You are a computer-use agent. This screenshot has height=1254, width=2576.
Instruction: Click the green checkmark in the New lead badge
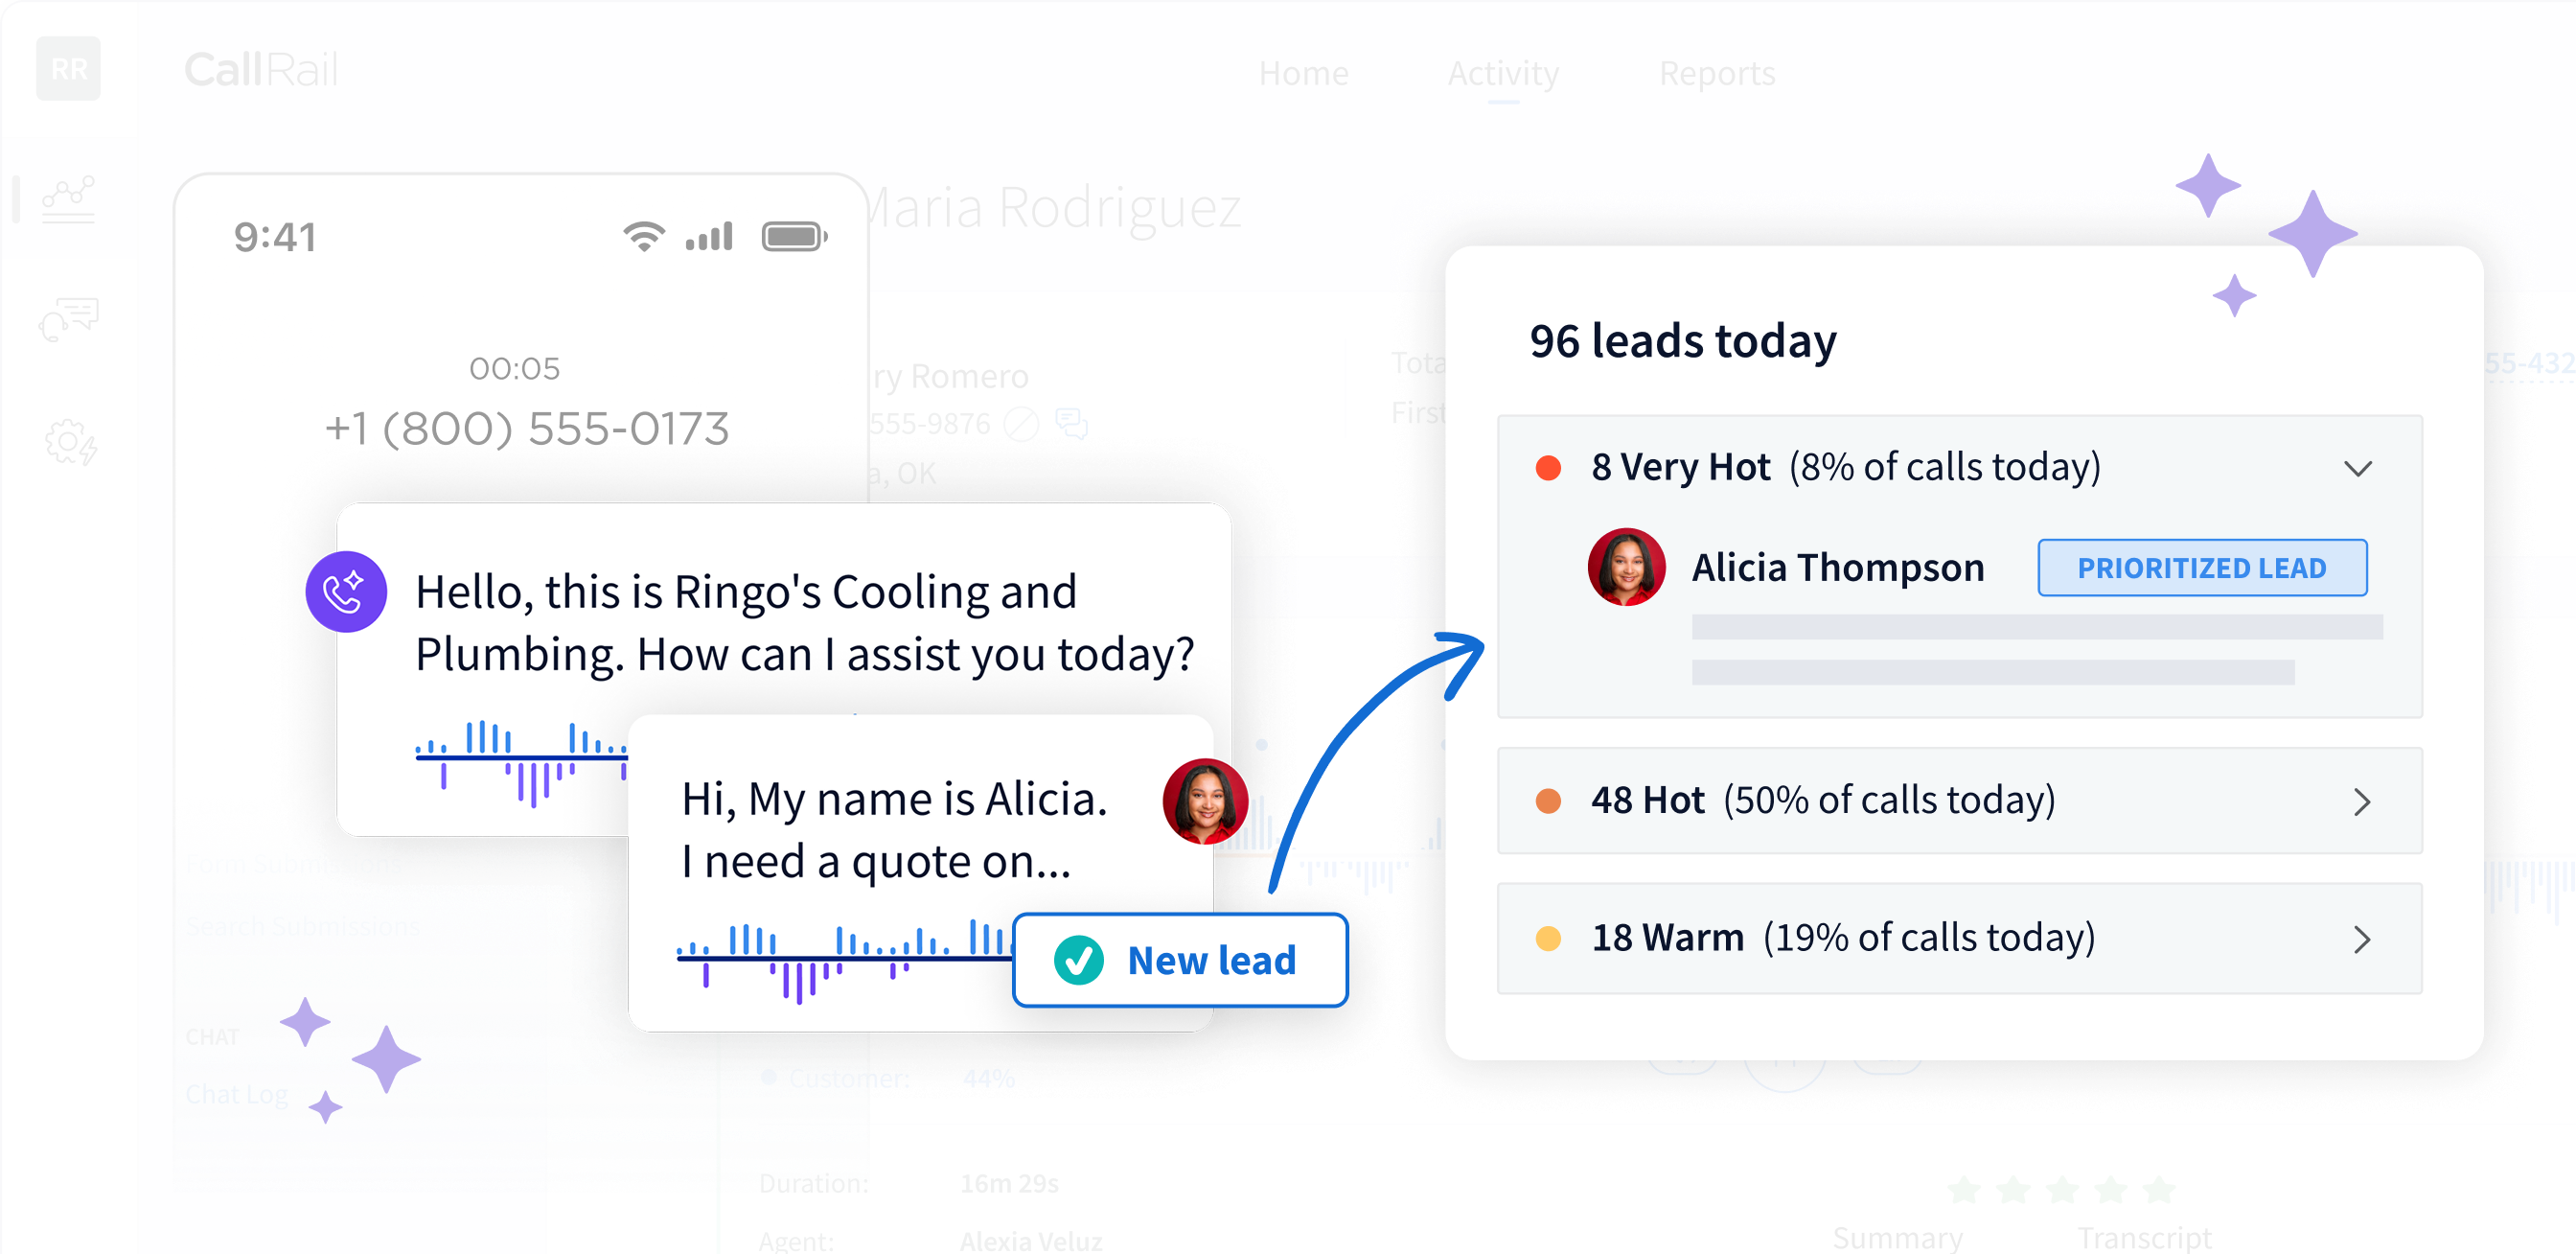[1078, 960]
